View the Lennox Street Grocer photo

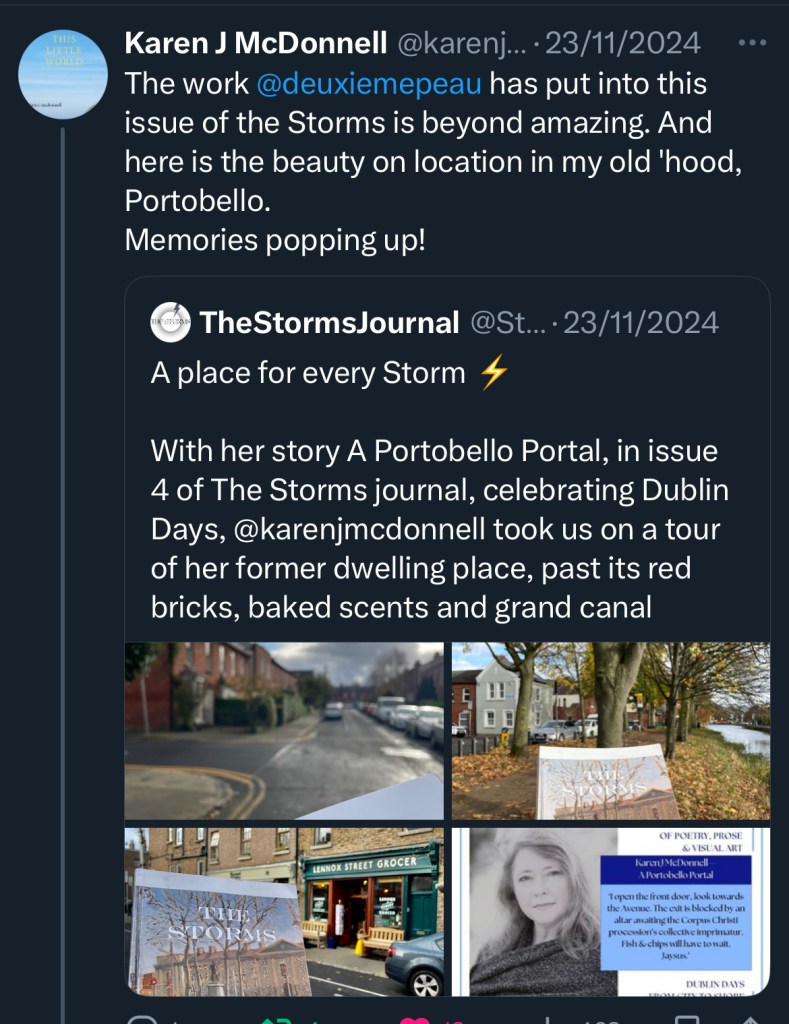[284, 911]
